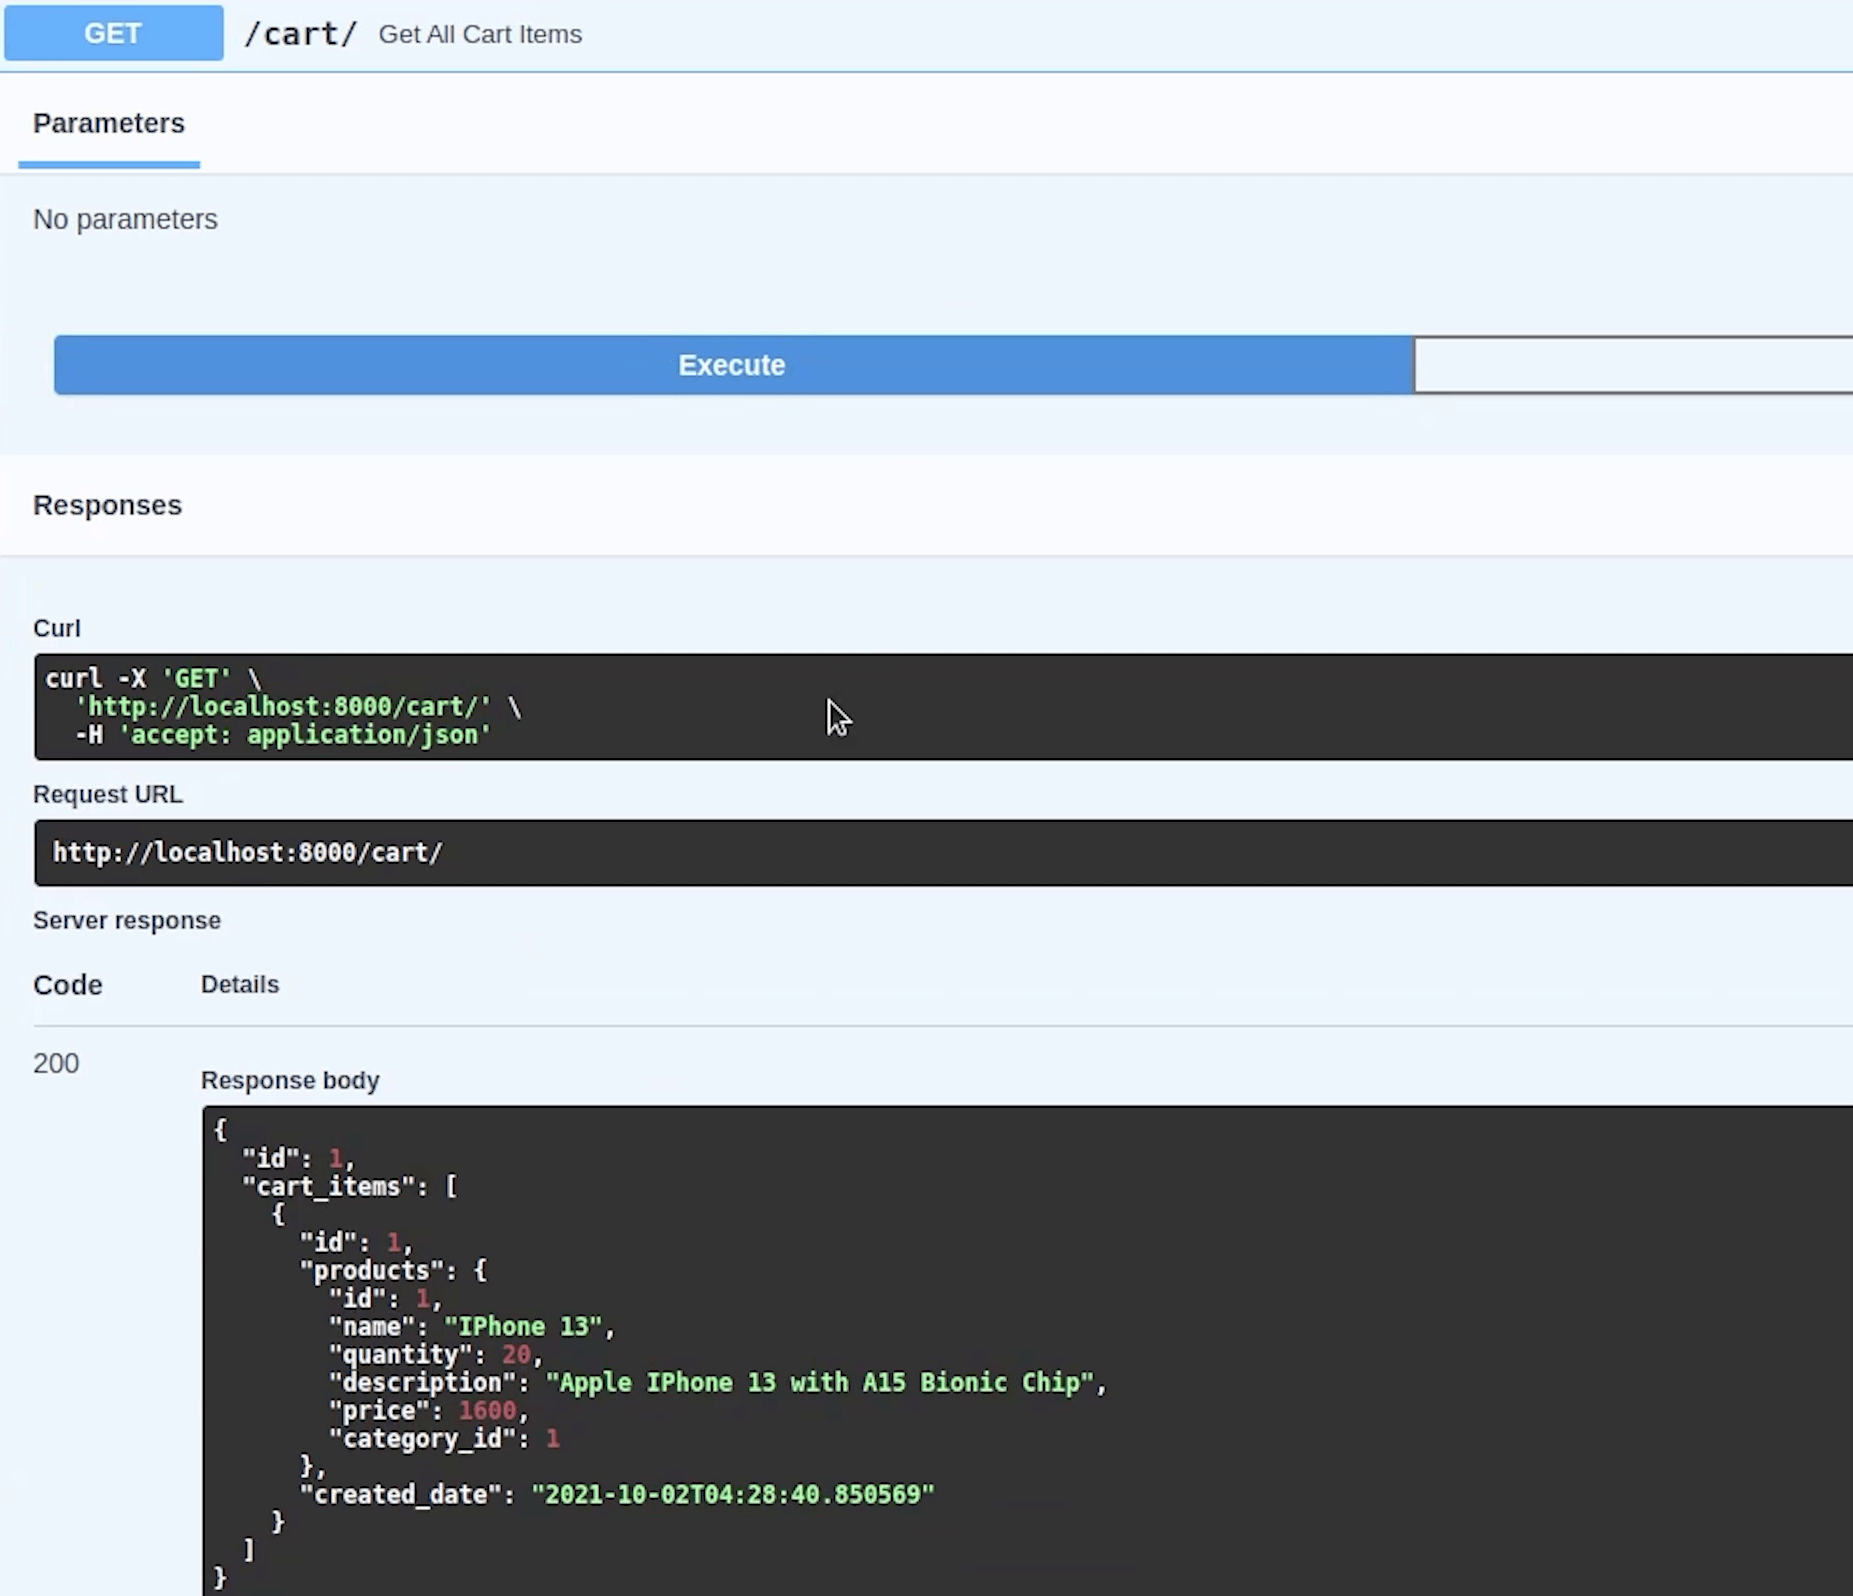The width and height of the screenshot is (1853, 1596).
Task: Click the No parameters text
Action: (125, 219)
